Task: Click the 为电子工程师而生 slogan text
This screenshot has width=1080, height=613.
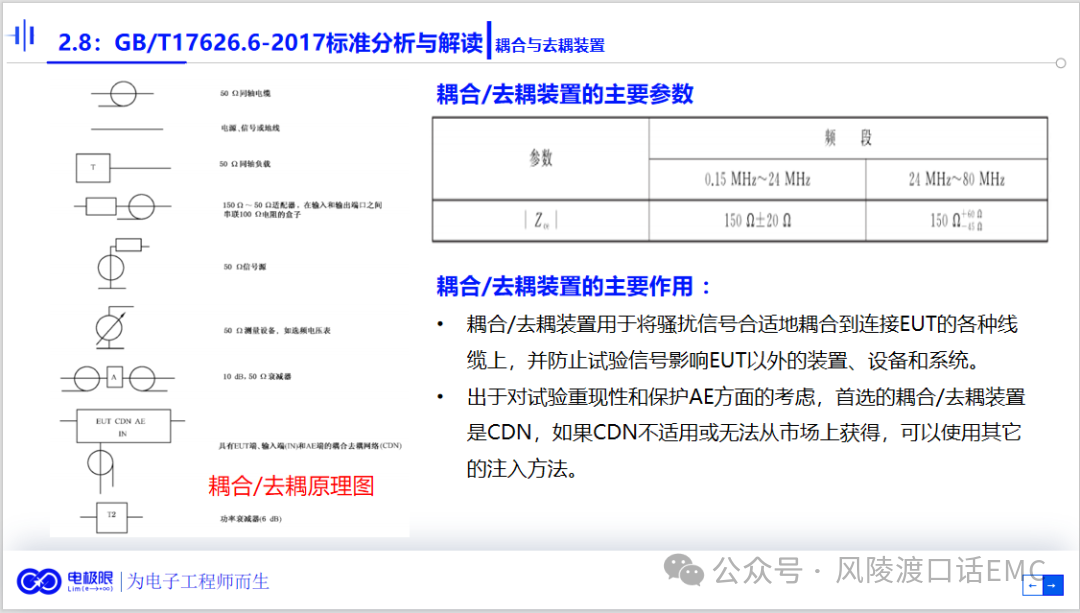Action: [198, 581]
